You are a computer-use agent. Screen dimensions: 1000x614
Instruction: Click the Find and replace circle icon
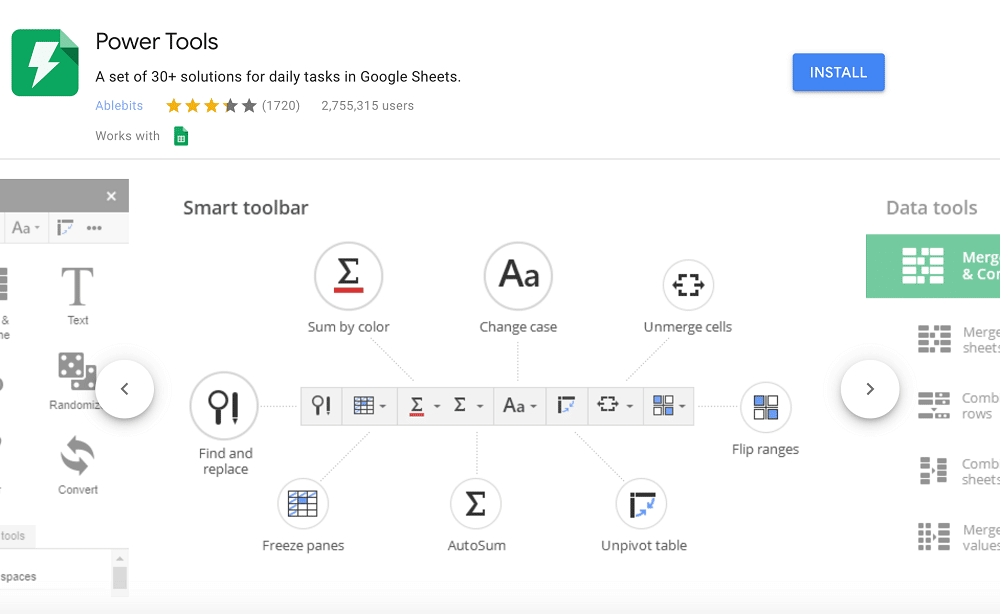pyautogui.click(x=224, y=406)
